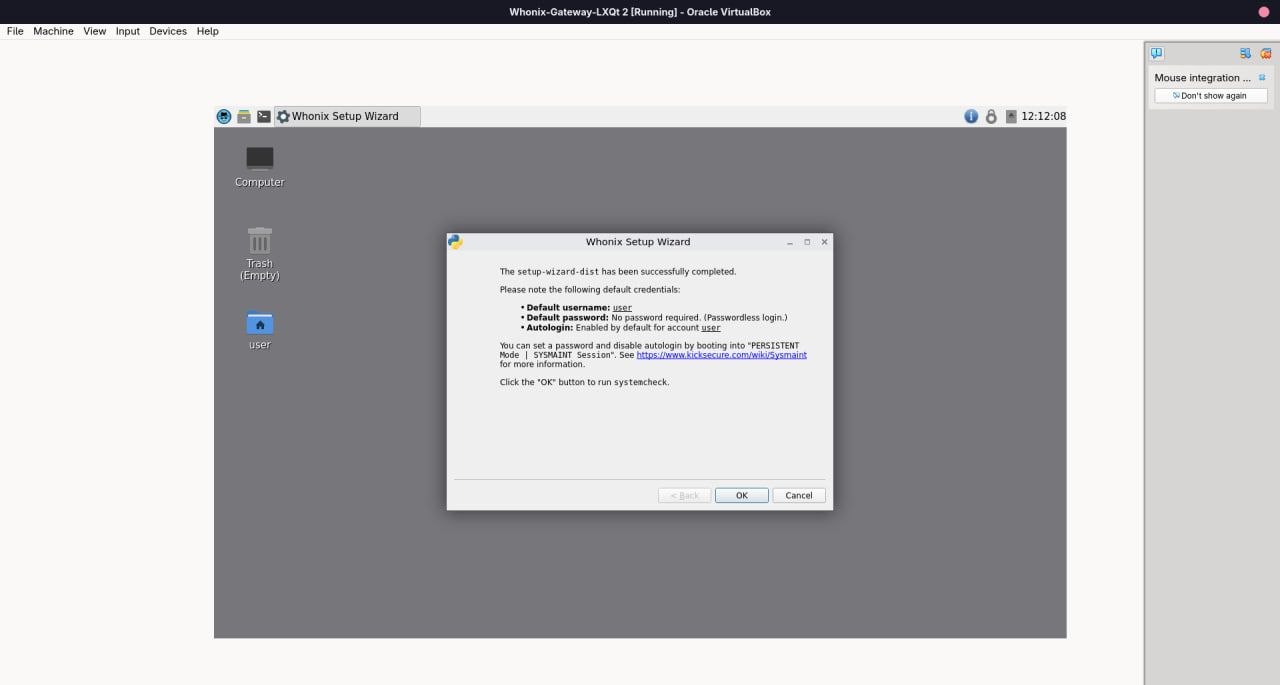1280x685 pixels.
Task: Click Don't show again notification button
Action: 1211,96
